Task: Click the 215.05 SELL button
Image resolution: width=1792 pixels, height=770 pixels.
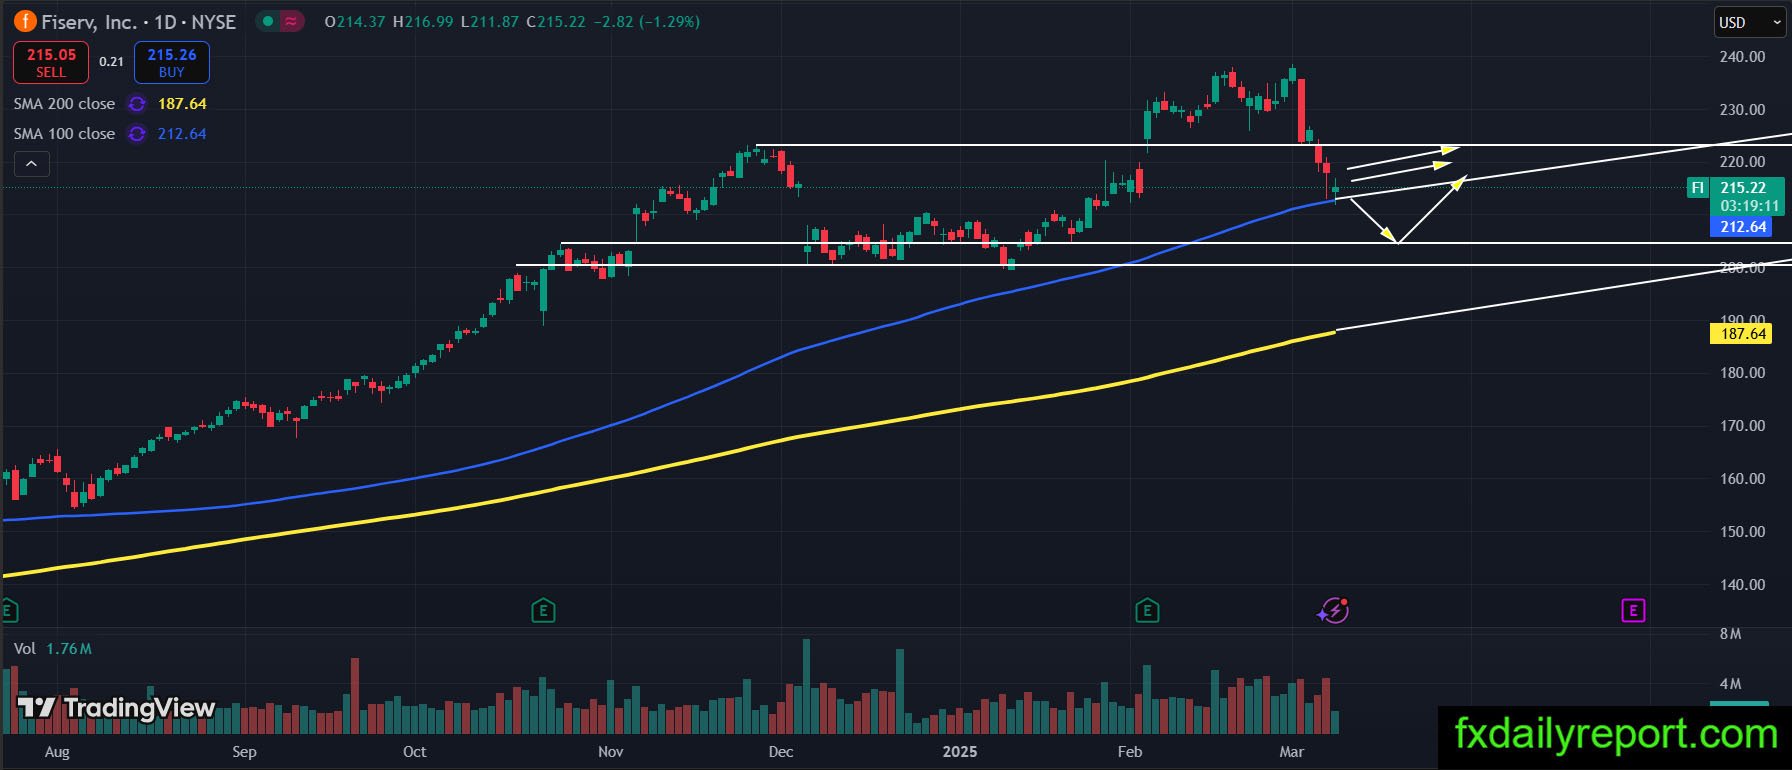Action: [x=51, y=62]
